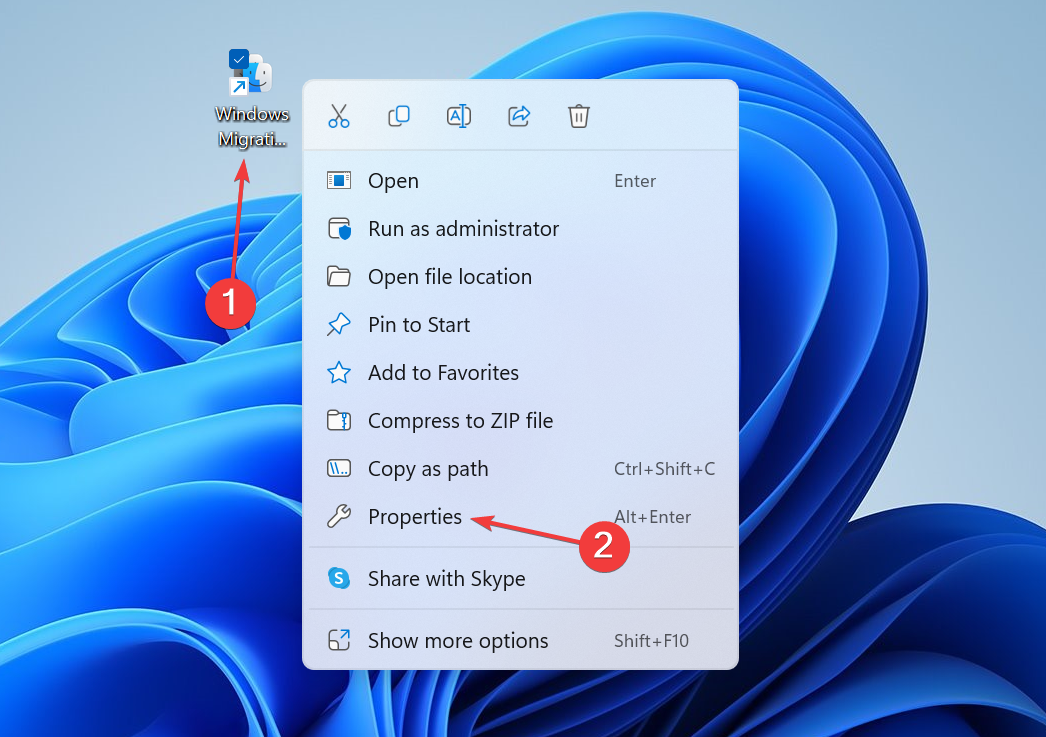1046x737 pixels.
Task: Click the Properties wrench icon
Action: tap(339, 517)
